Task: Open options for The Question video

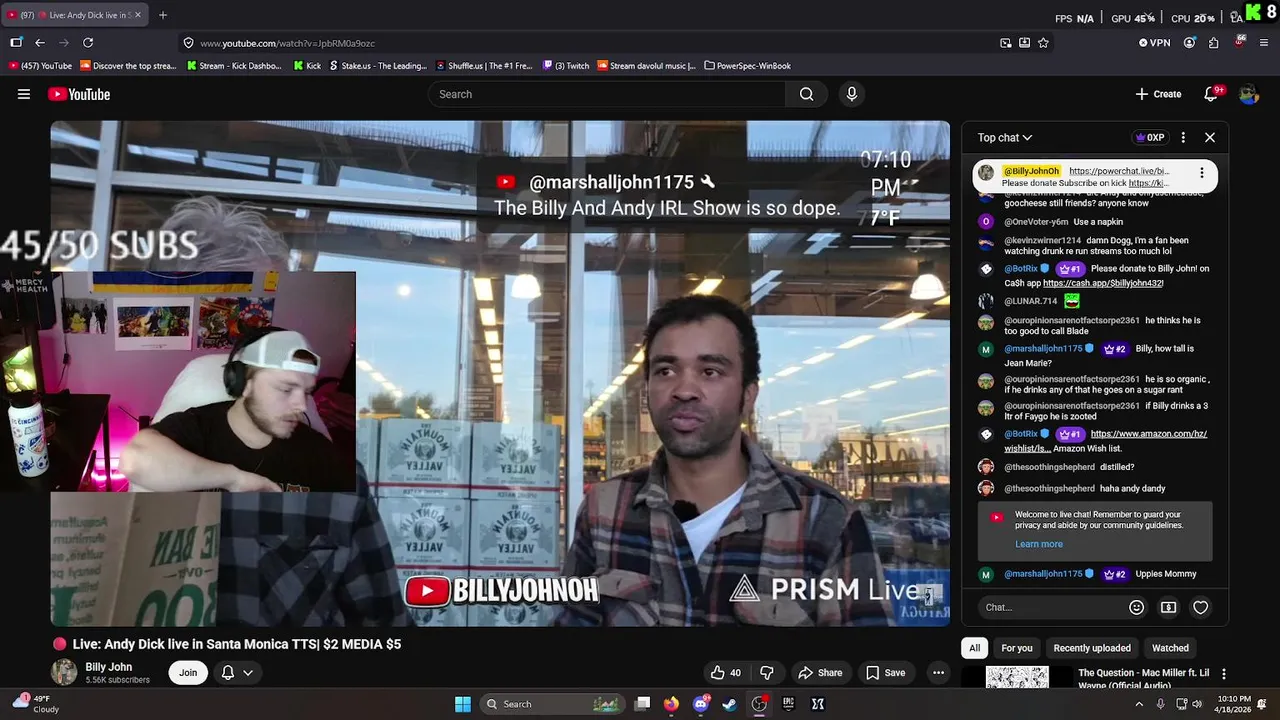Action: (x=1223, y=674)
